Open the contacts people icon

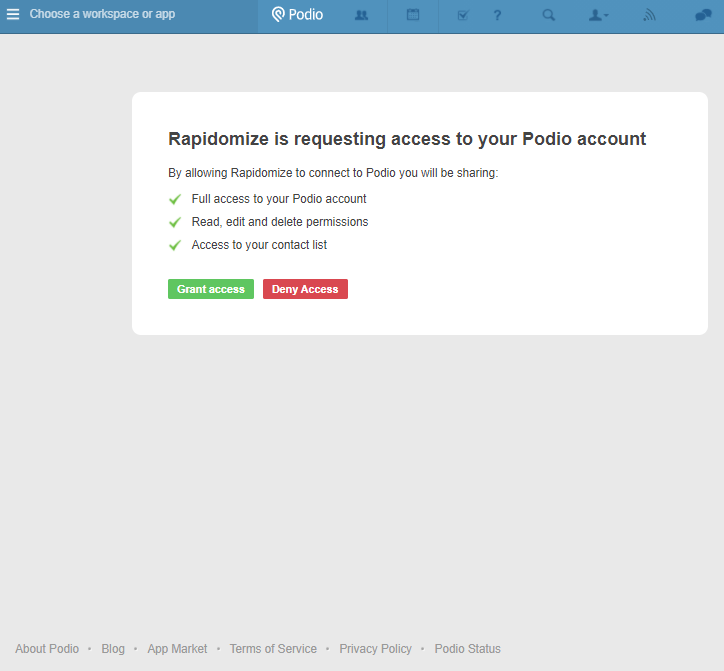(x=362, y=15)
